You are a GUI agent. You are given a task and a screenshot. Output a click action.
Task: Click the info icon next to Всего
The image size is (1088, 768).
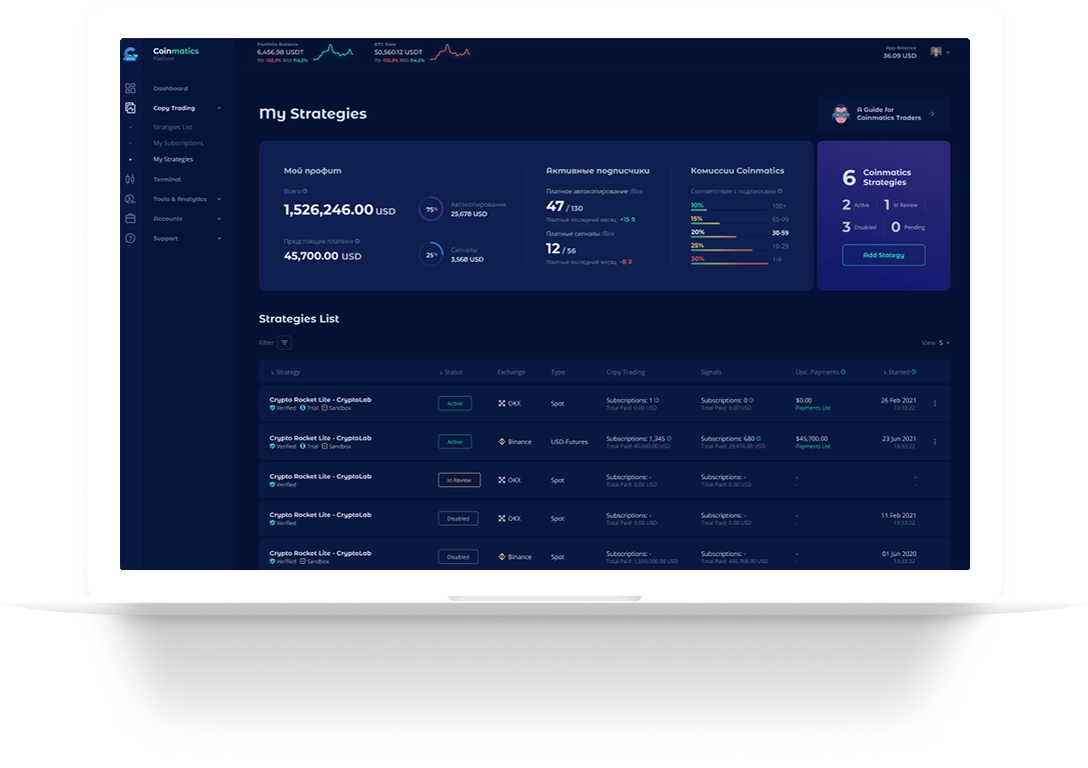pos(305,191)
